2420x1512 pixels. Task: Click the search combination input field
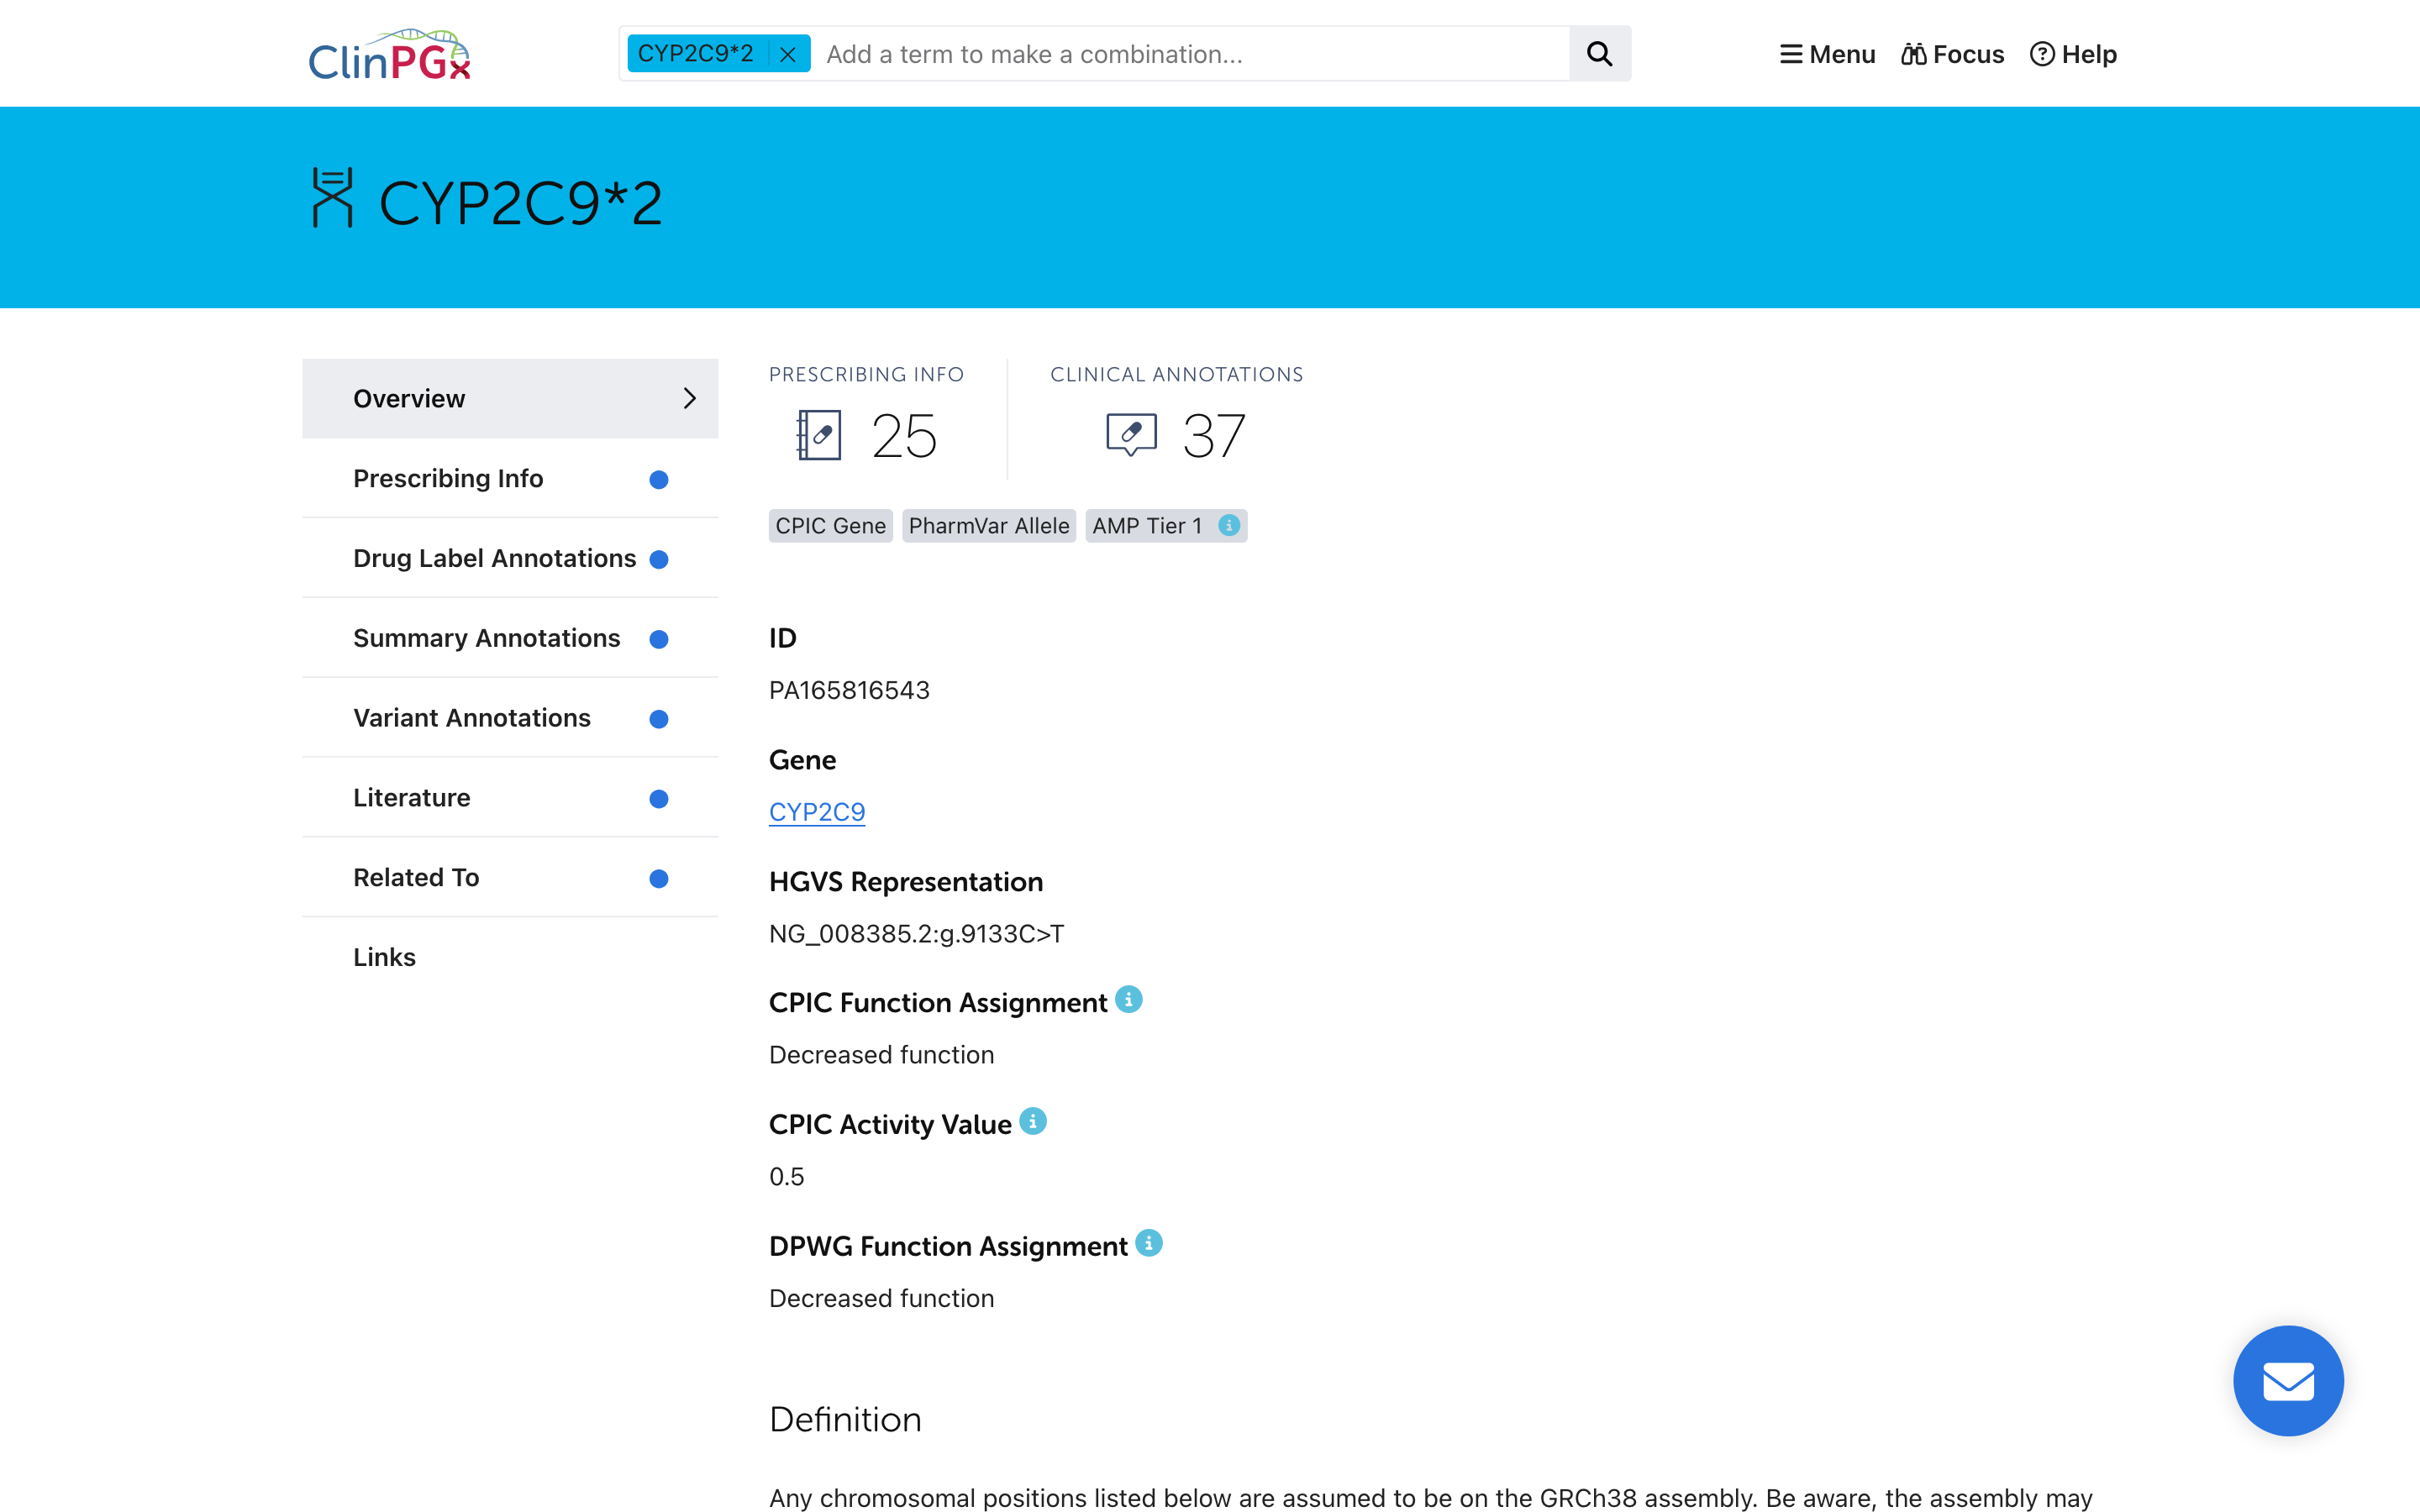(1190, 54)
